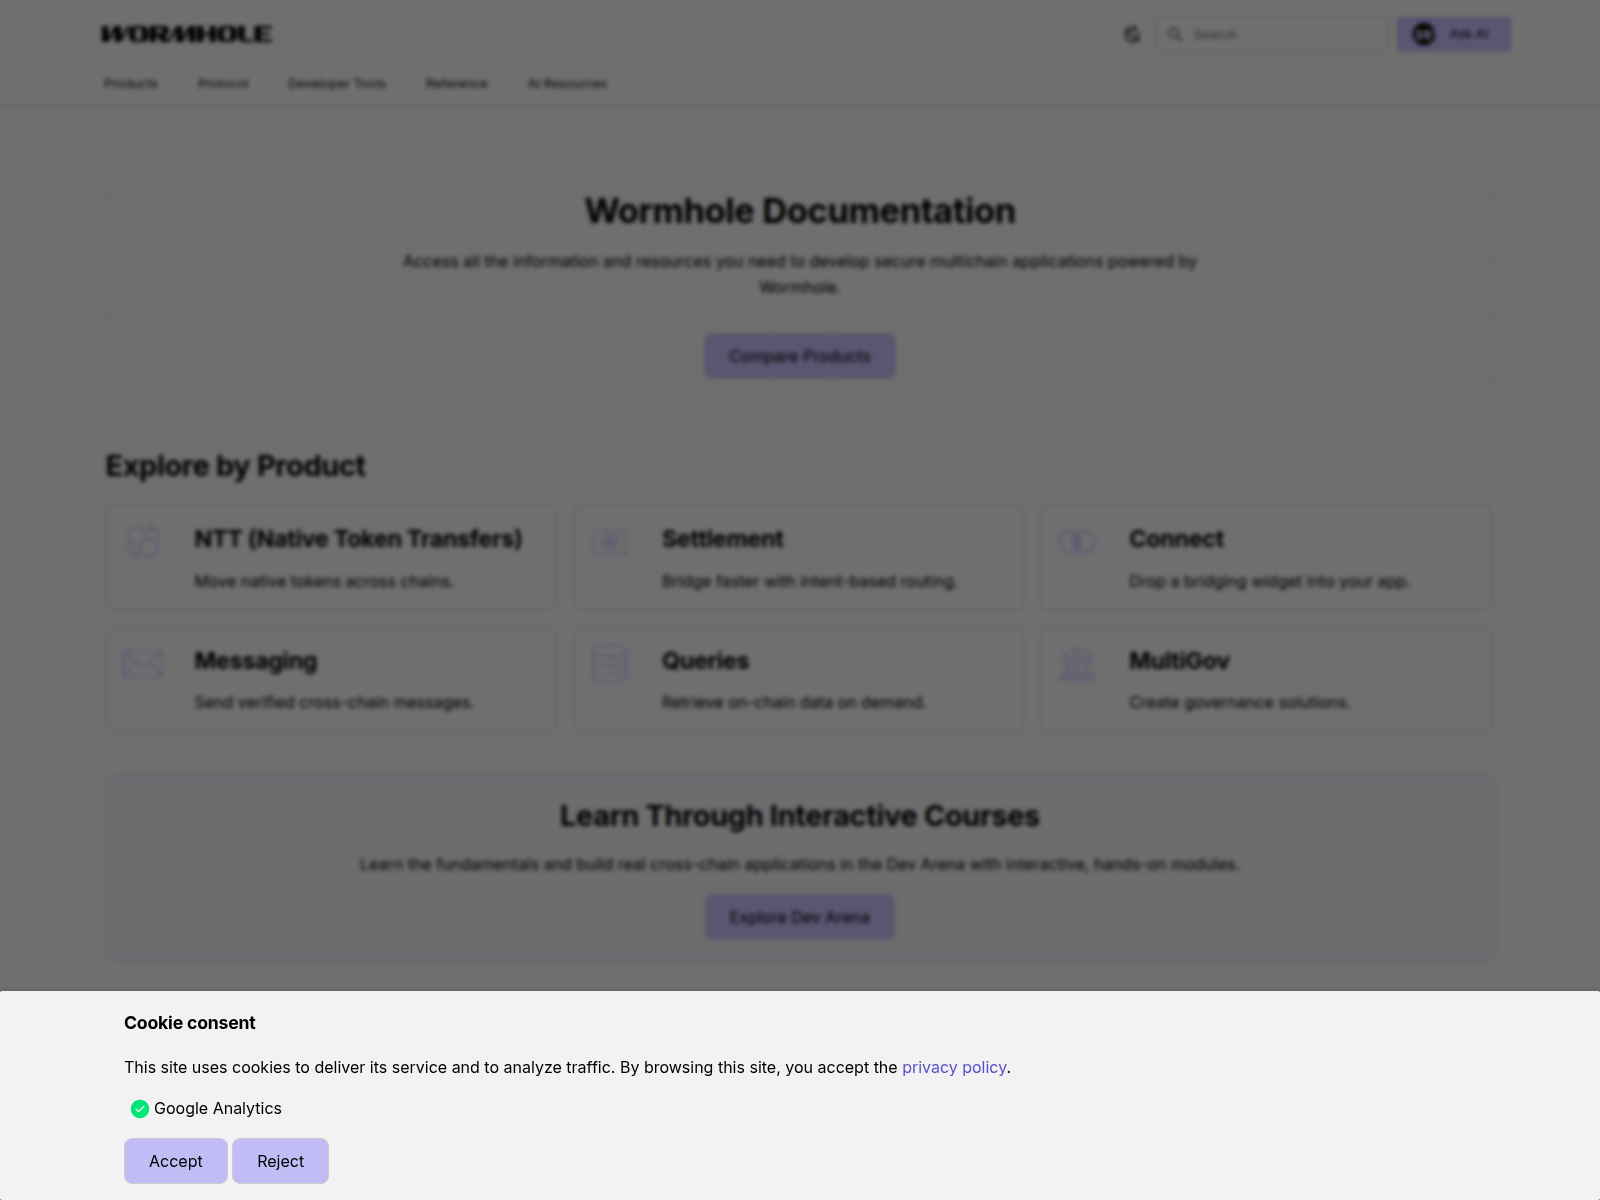Open the Queries product card
Viewport: 1600px width, 1200px height.
pos(798,680)
